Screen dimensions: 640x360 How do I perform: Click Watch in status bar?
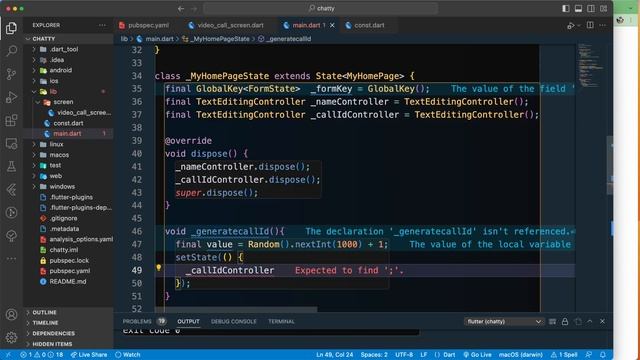[x=128, y=355]
